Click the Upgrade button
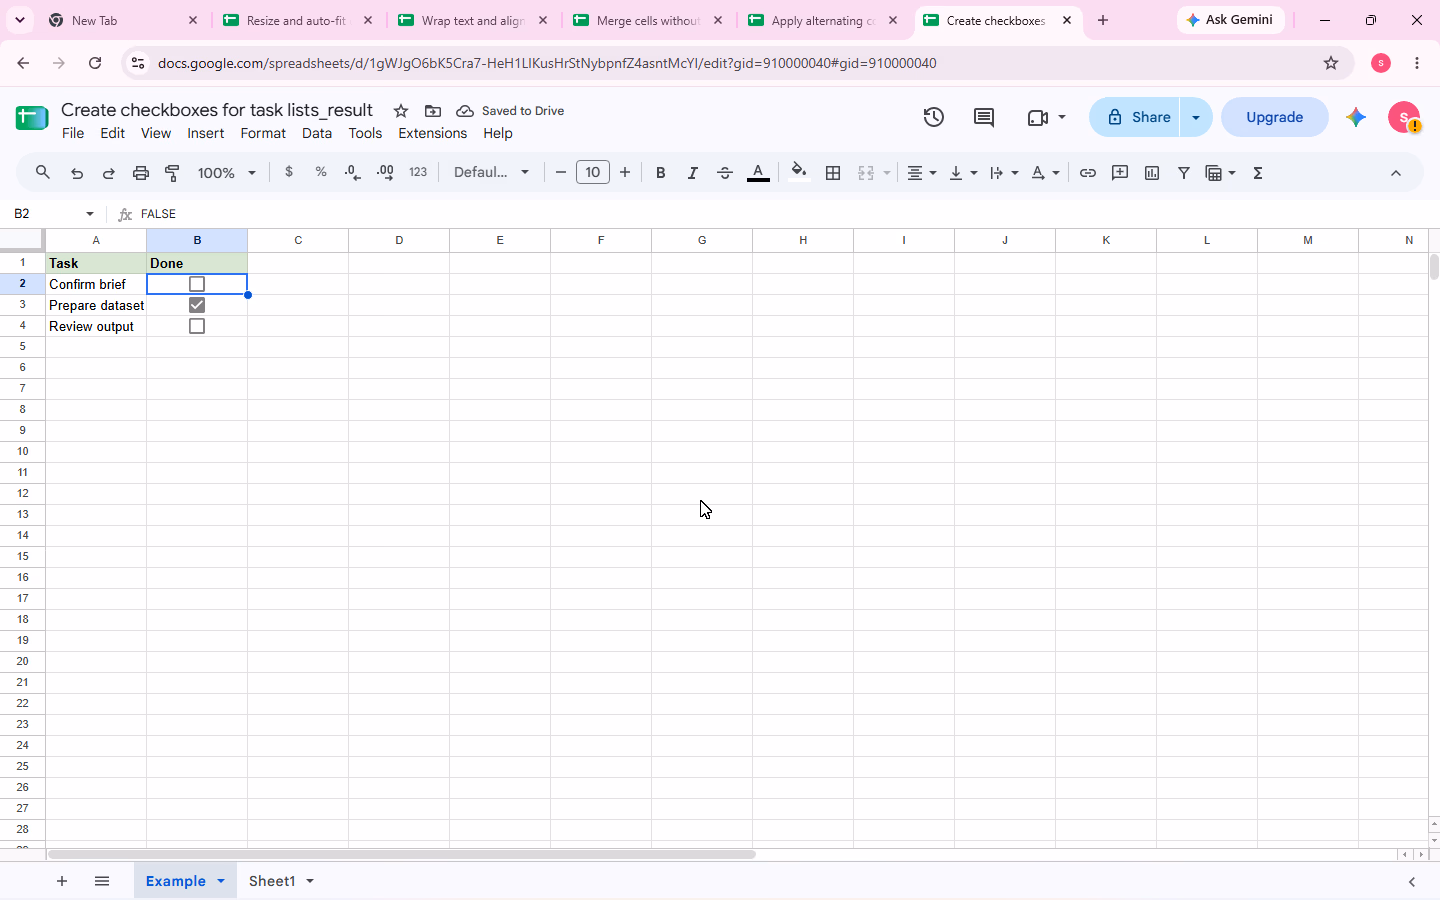This screenshot has height=900, width=1440. click(x=1274, y=117)
